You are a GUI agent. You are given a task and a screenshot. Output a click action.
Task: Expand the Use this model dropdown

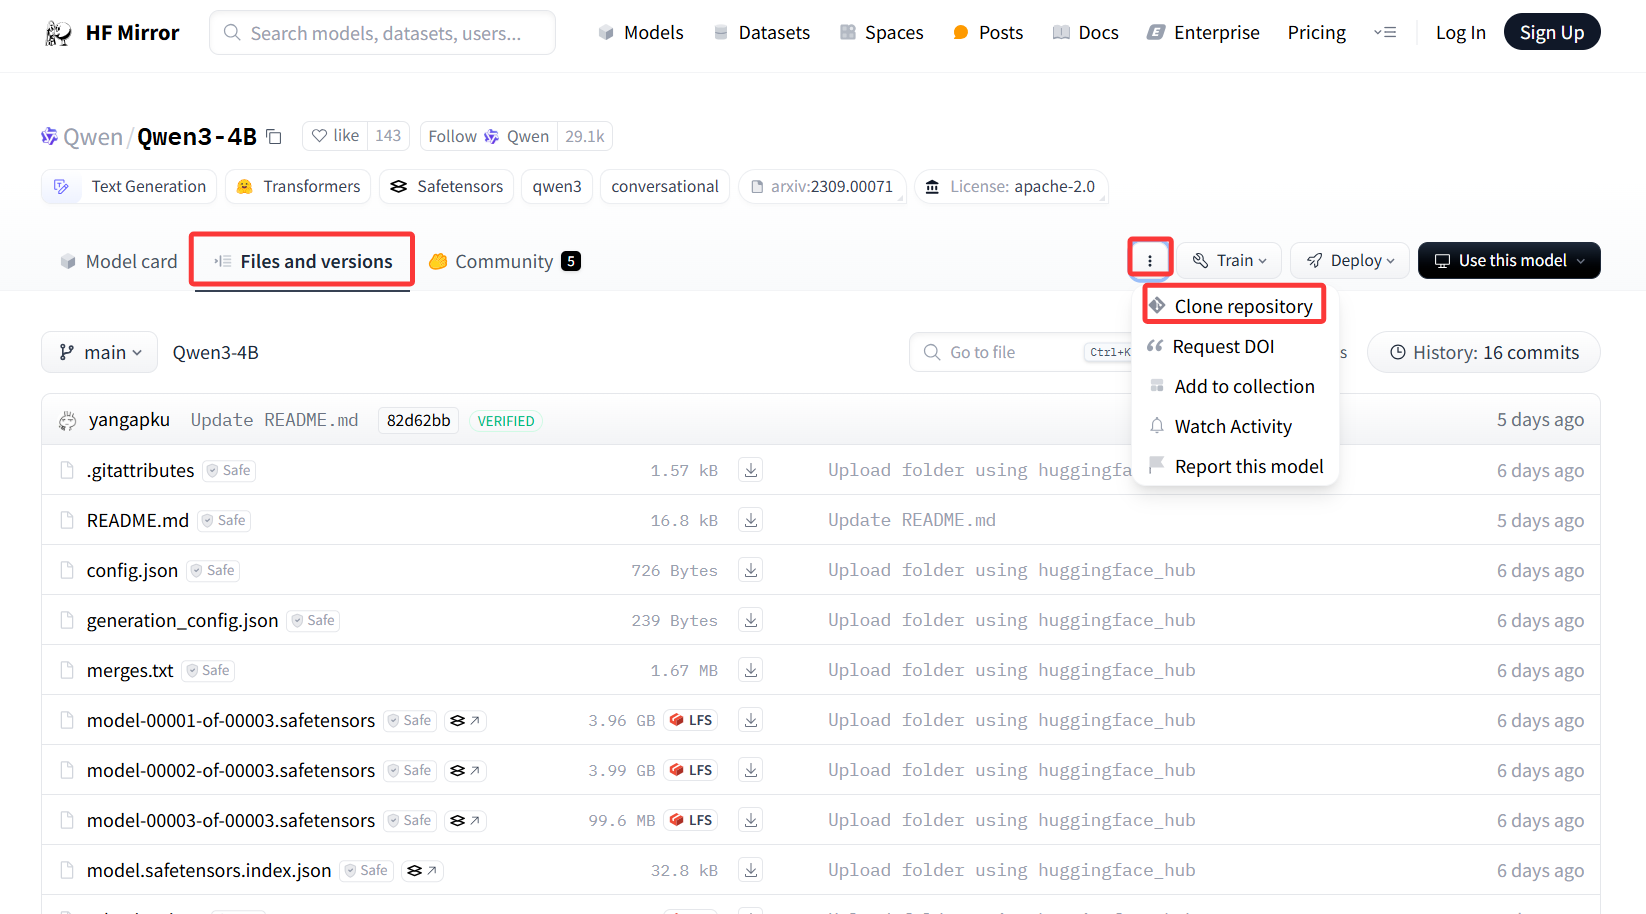pyautogui.click(x=1509, y=260)
